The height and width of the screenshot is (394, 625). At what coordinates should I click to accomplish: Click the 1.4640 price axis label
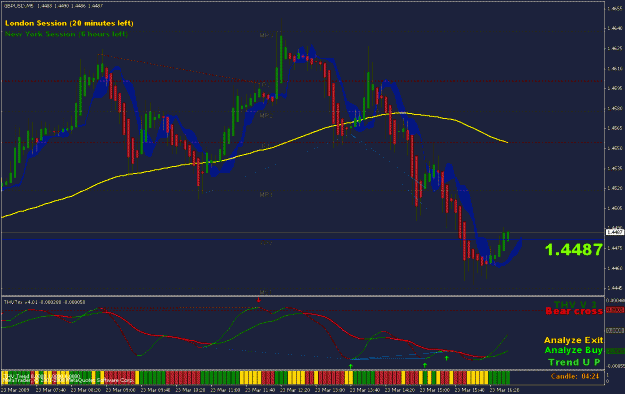[x=614, y=28]
